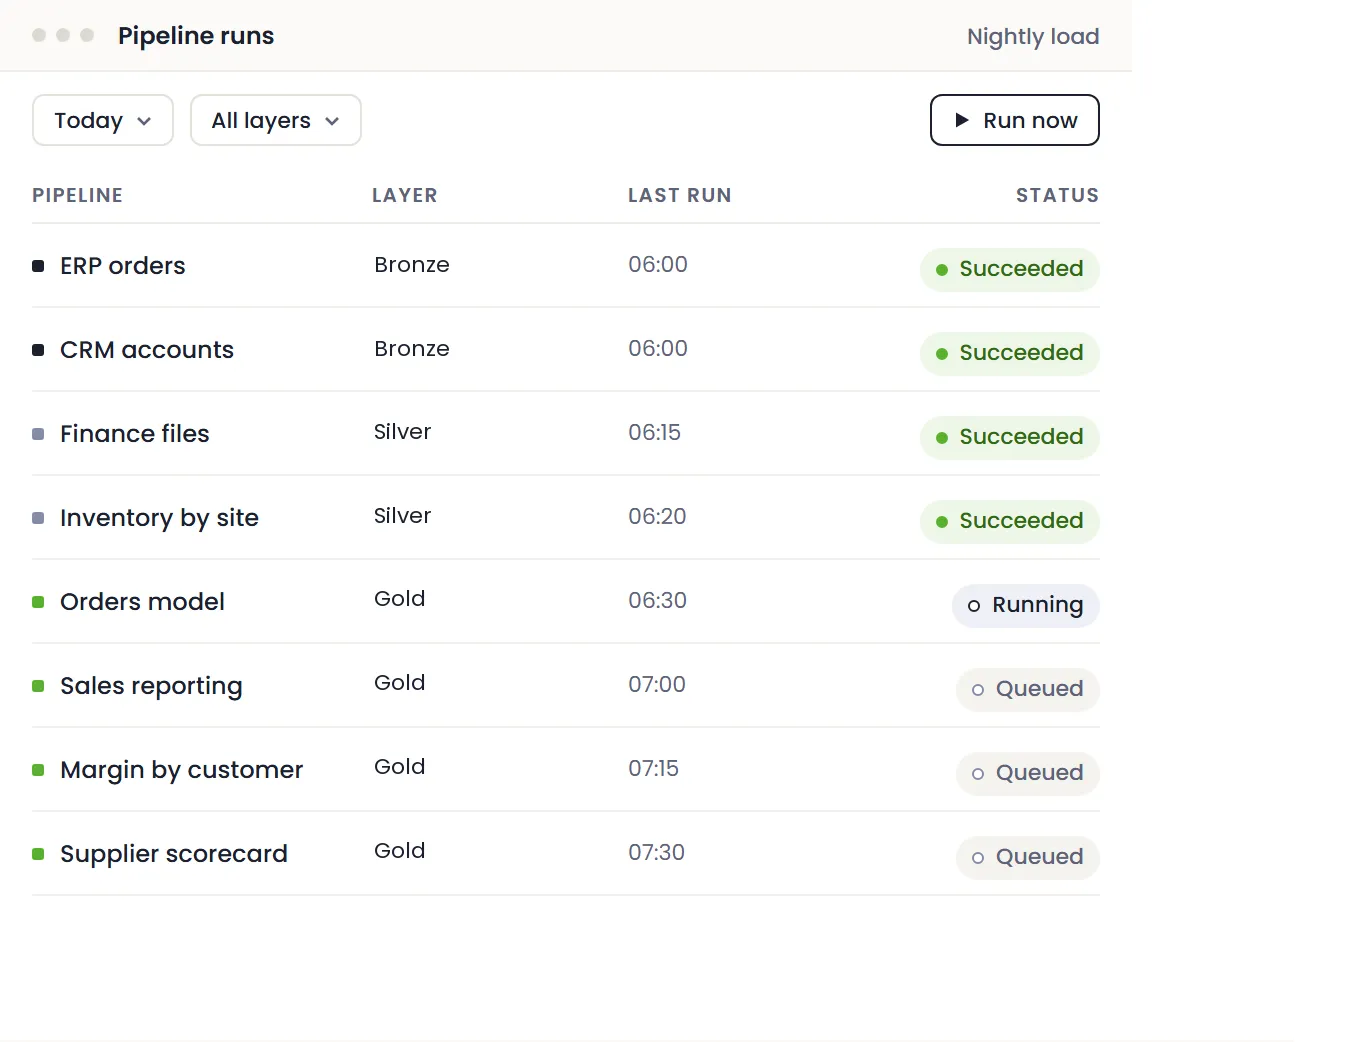Click the 07:00 last run time
This screenshot has height=1042, width=1360.
[657, 684]
